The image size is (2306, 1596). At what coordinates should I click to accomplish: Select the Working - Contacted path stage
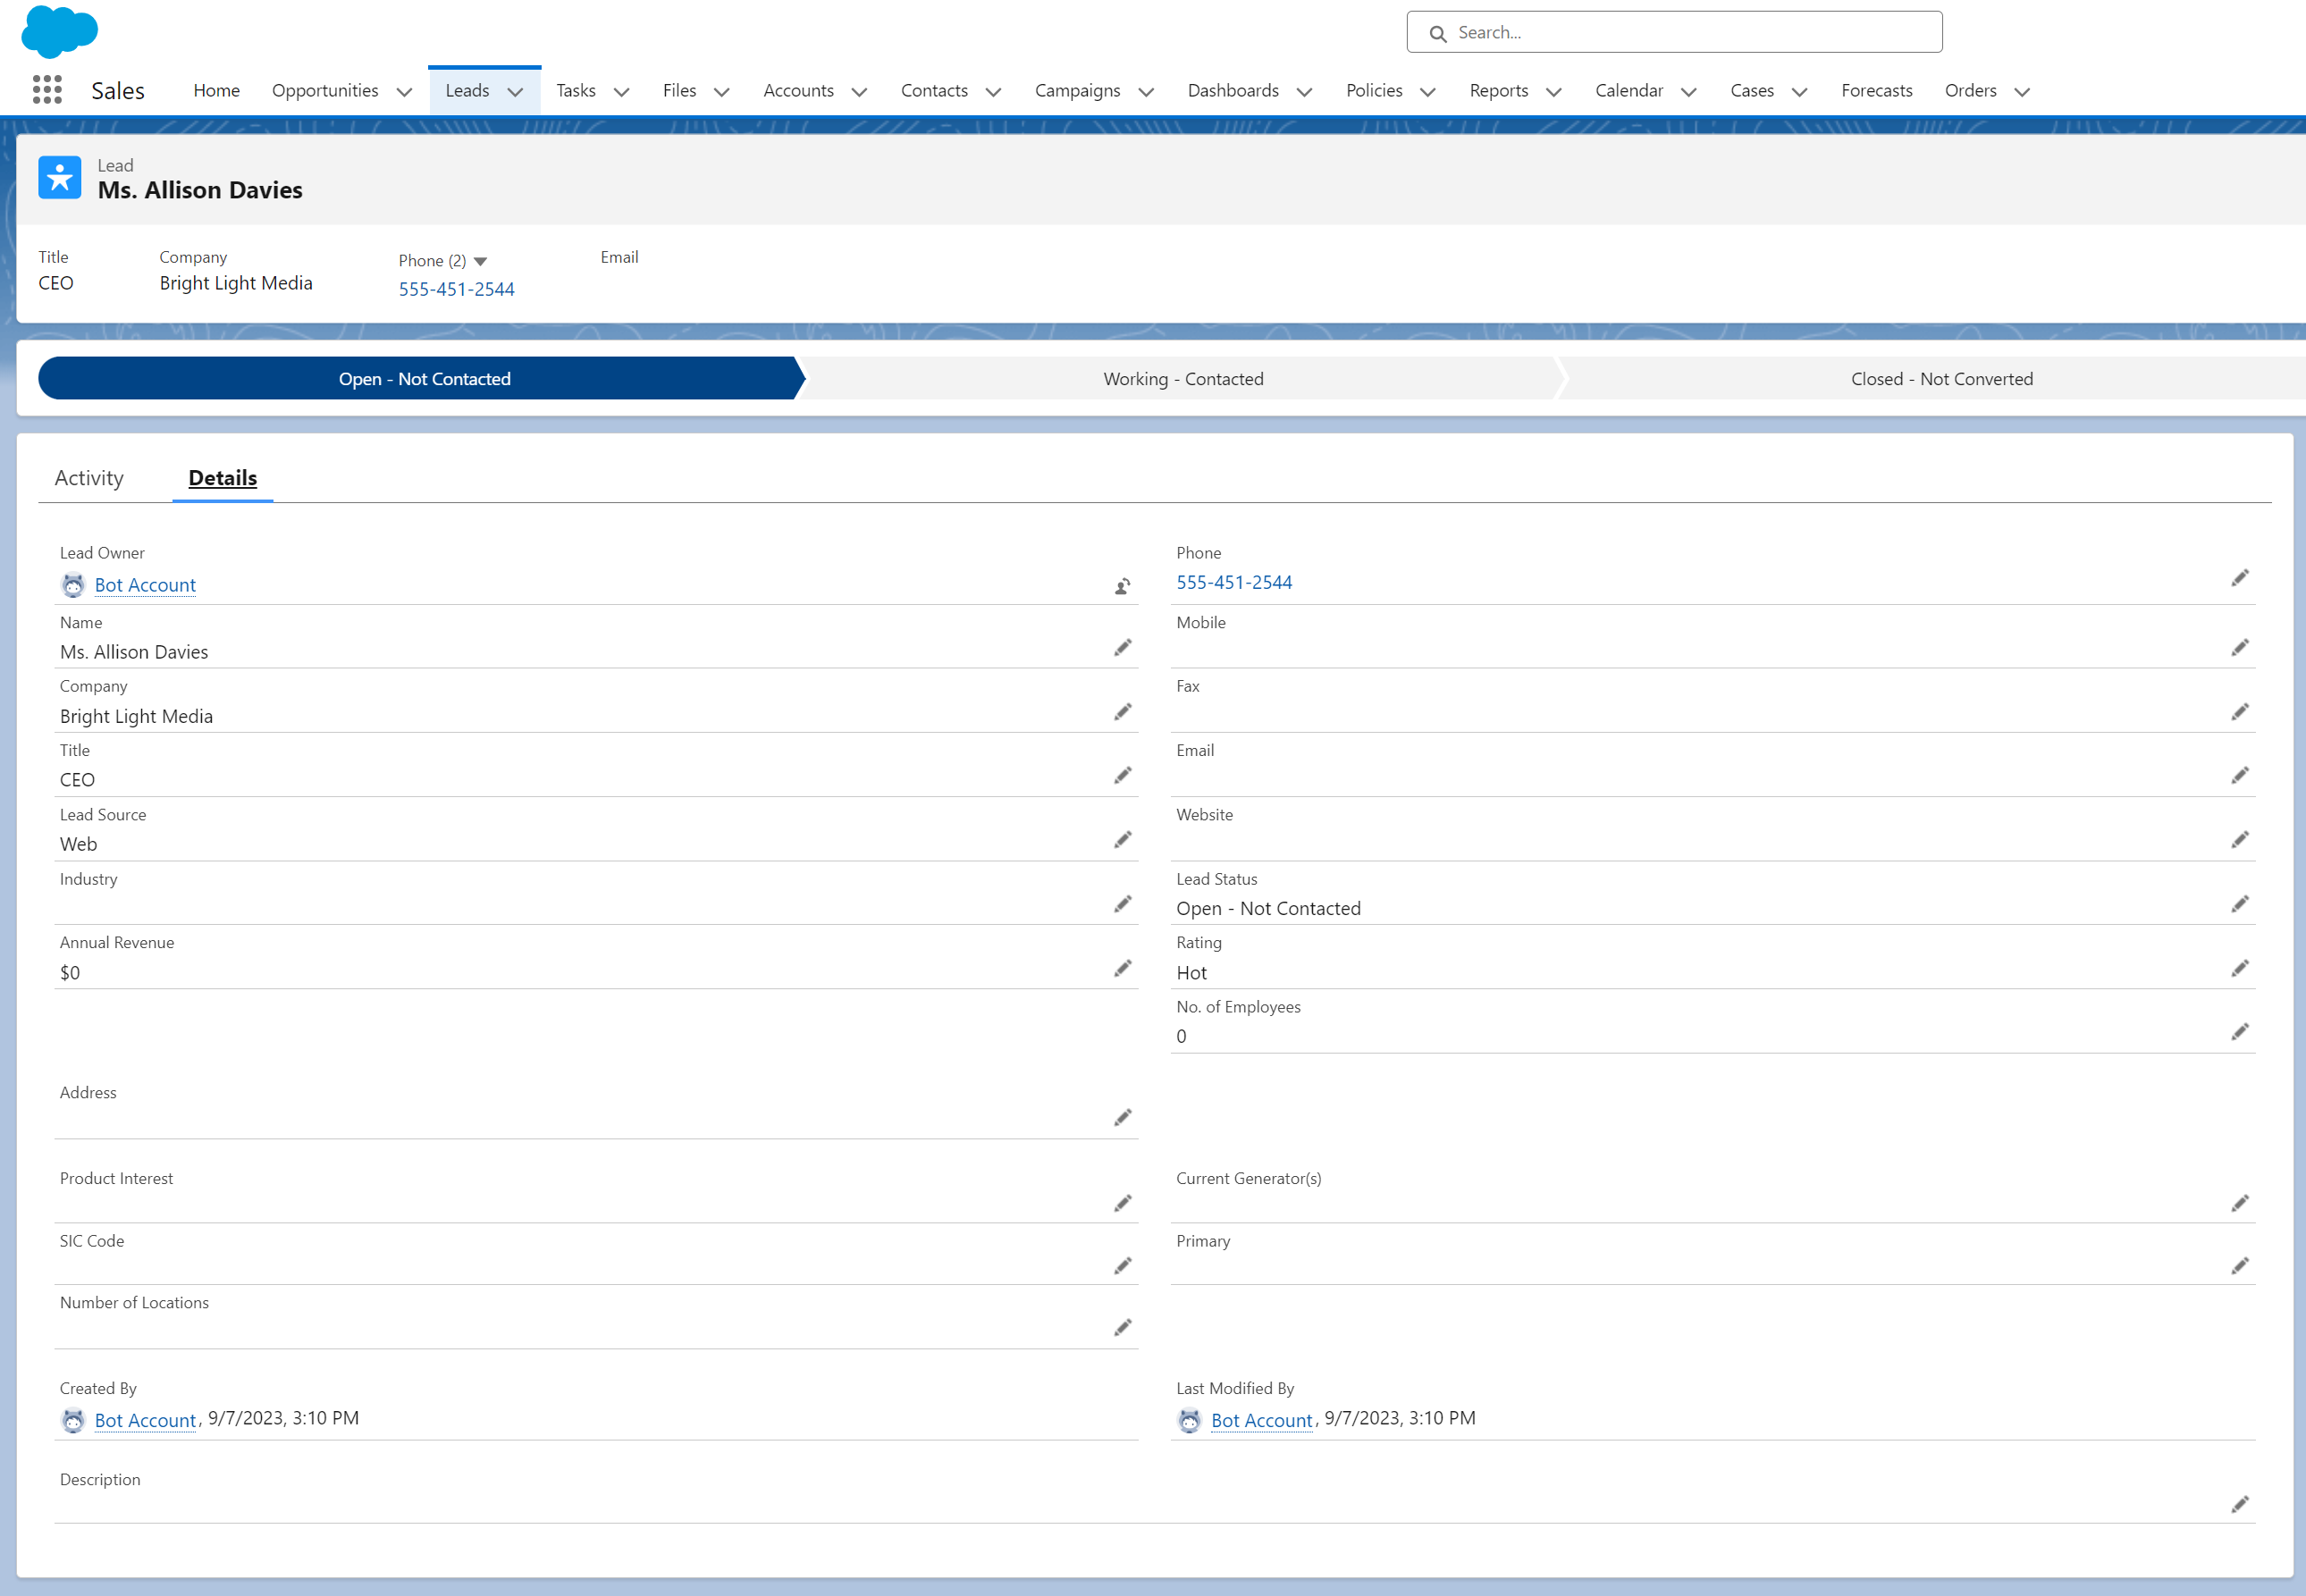point(1182,379)
